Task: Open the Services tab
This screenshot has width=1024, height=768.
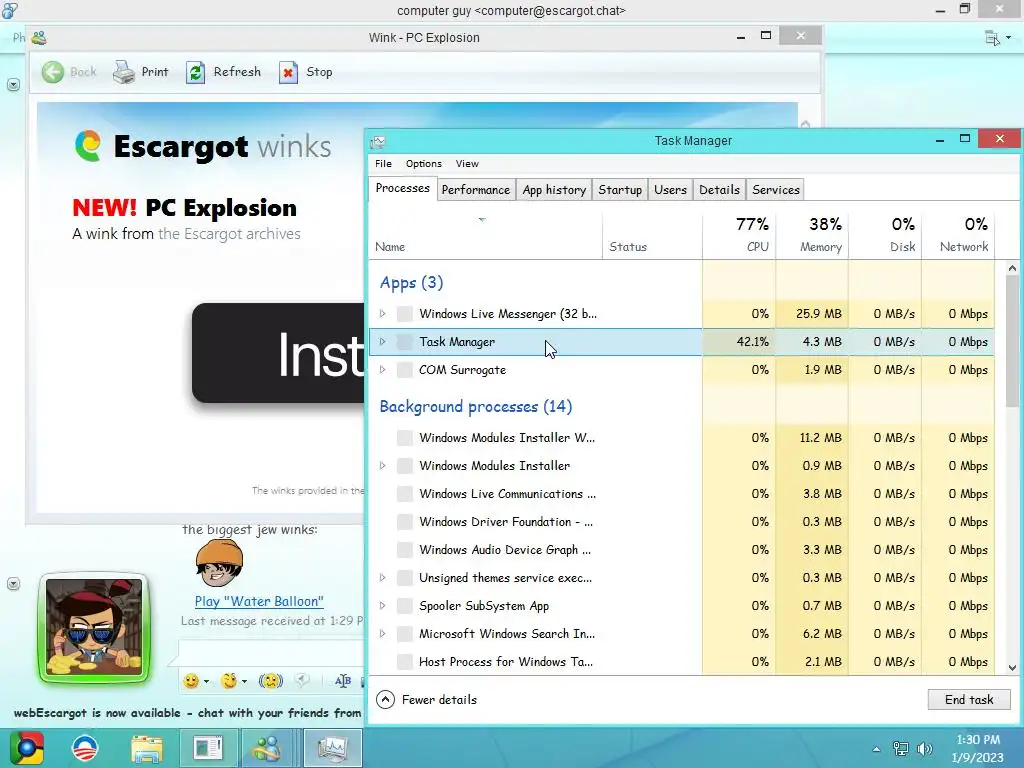Action: pos(775,190)
